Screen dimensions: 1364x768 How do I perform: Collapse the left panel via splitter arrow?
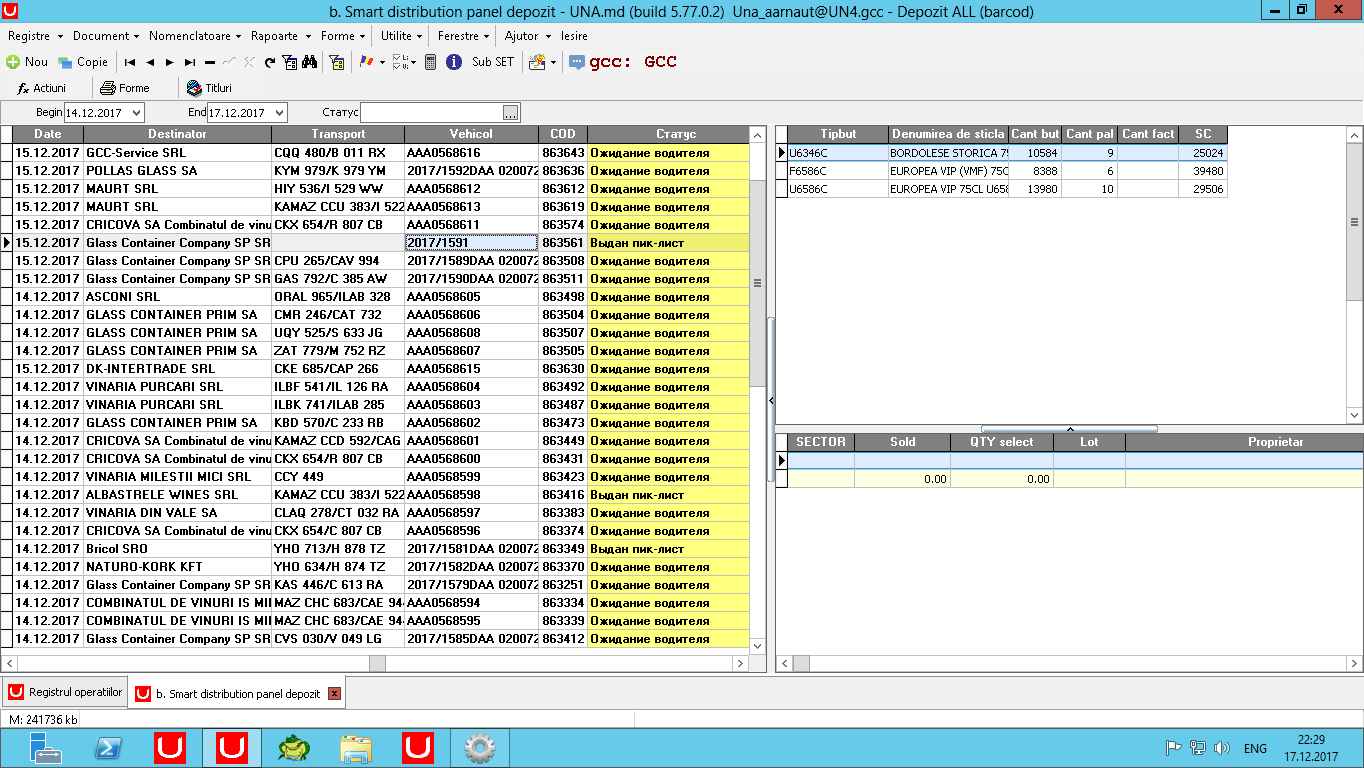coord(771,400)
